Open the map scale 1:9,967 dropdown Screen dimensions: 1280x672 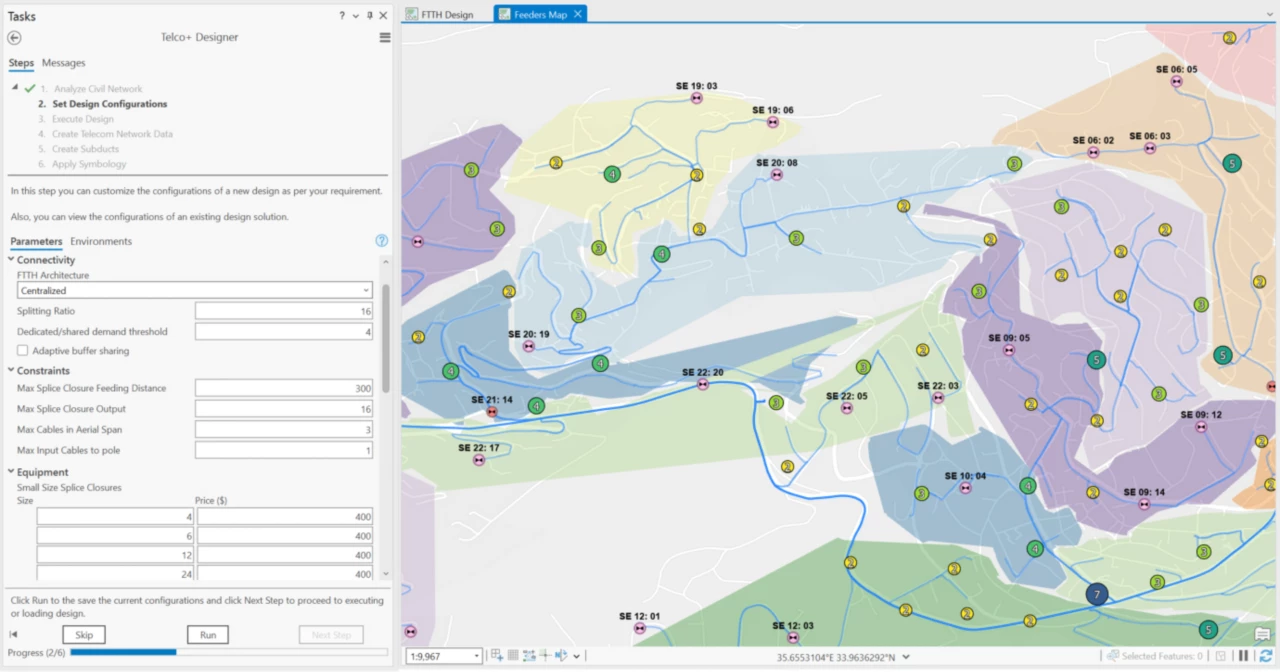(x=476, y=657)
